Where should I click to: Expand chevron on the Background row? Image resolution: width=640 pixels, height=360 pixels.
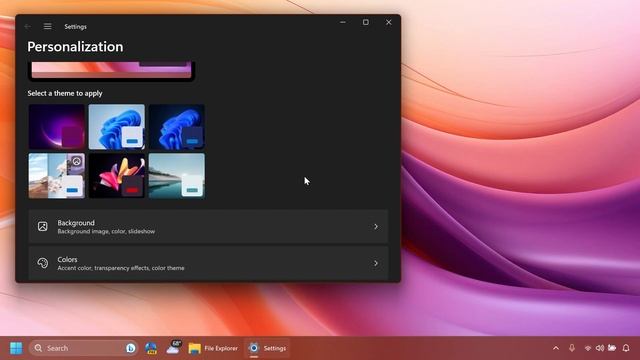[x=376, y=227]
